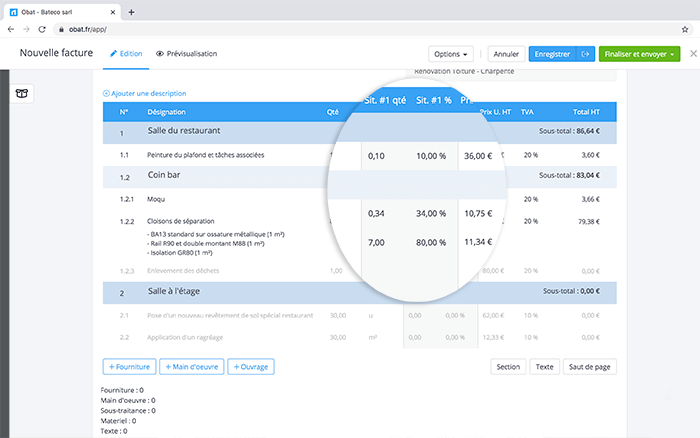700x438 pixels.
Task: Click the 34,00 % situation cell
Action: click(x=431, y=213)
